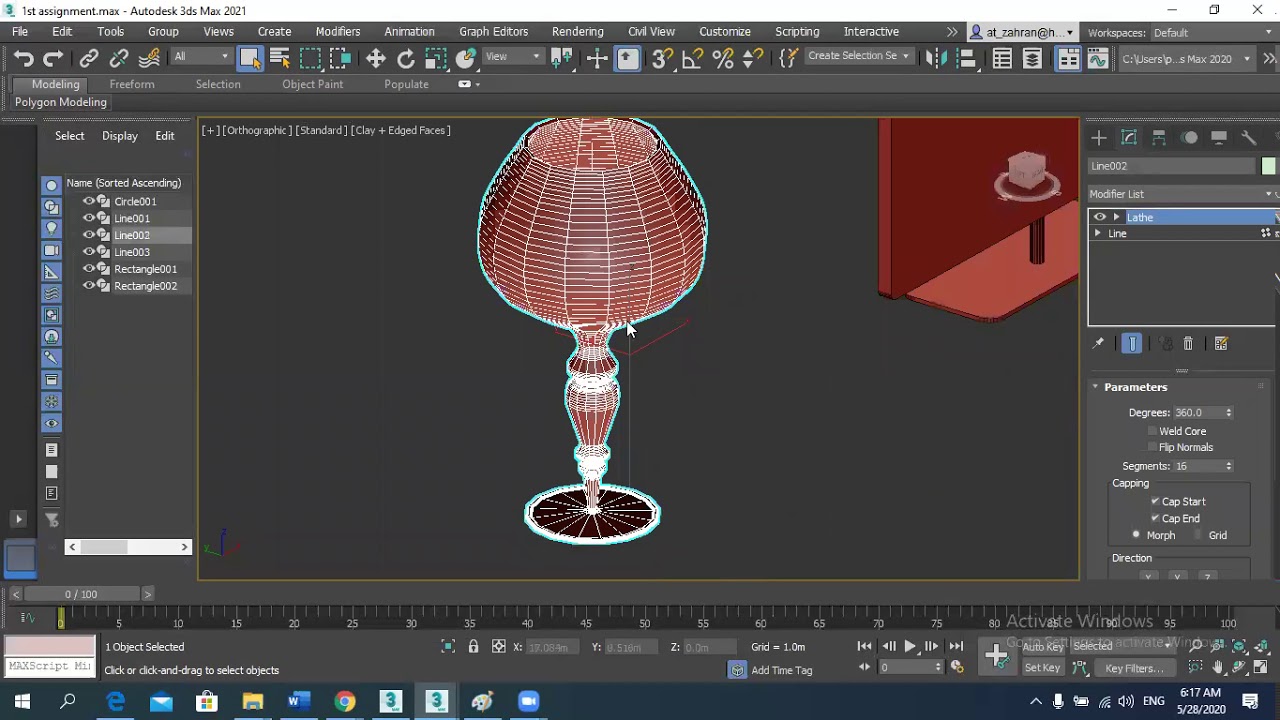
Task: Activate Select and Scale tool
Action: [x=436, y=59]
